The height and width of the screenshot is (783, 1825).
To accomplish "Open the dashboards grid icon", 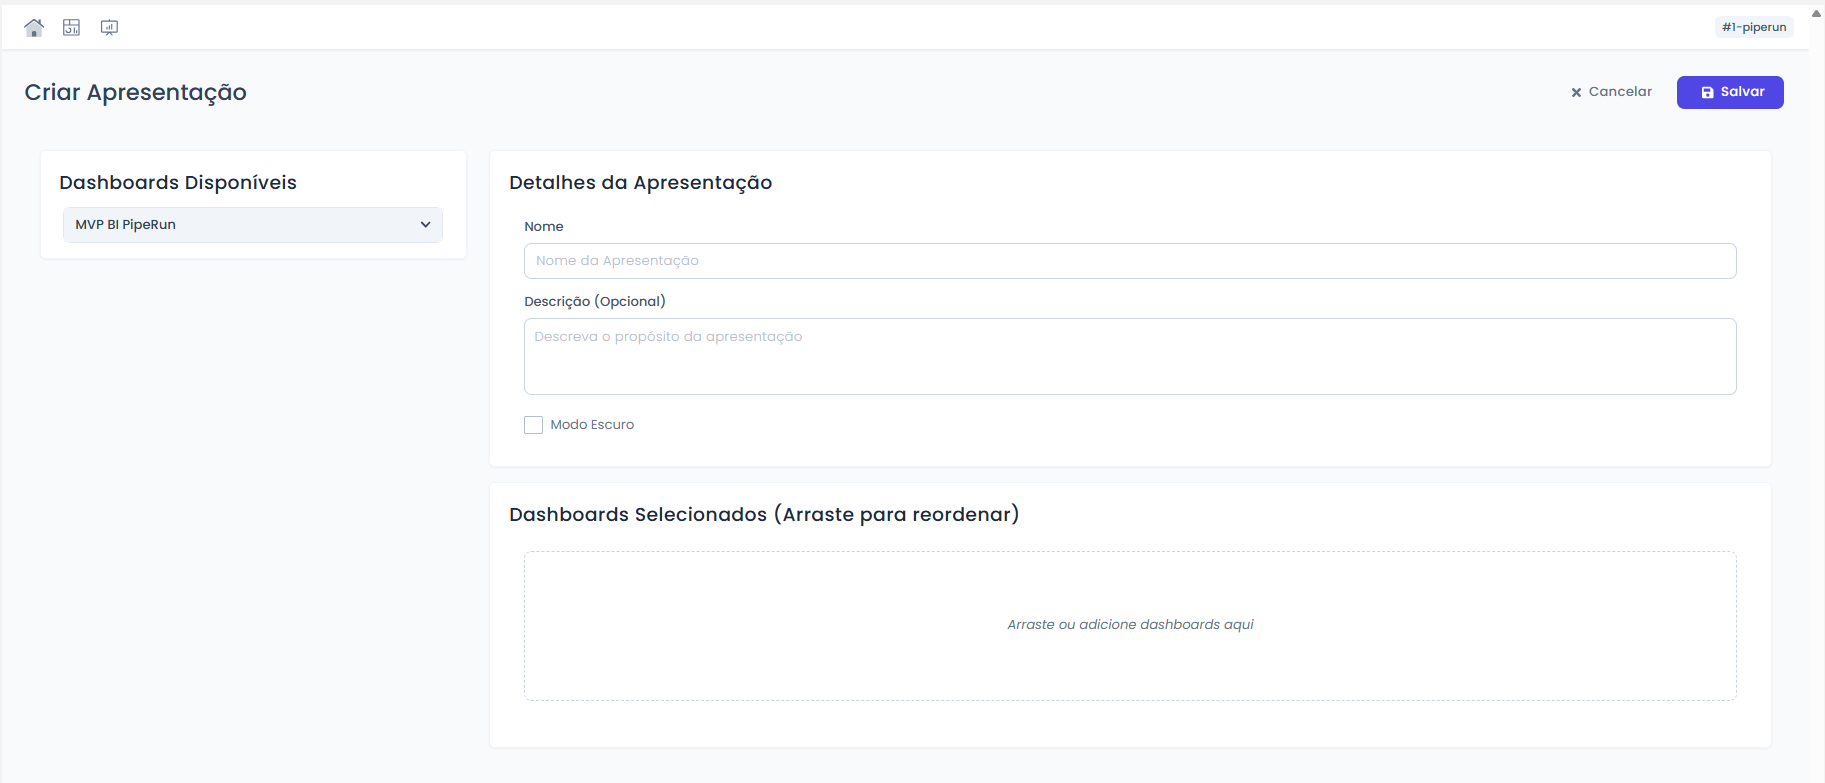I will (71, 28).
